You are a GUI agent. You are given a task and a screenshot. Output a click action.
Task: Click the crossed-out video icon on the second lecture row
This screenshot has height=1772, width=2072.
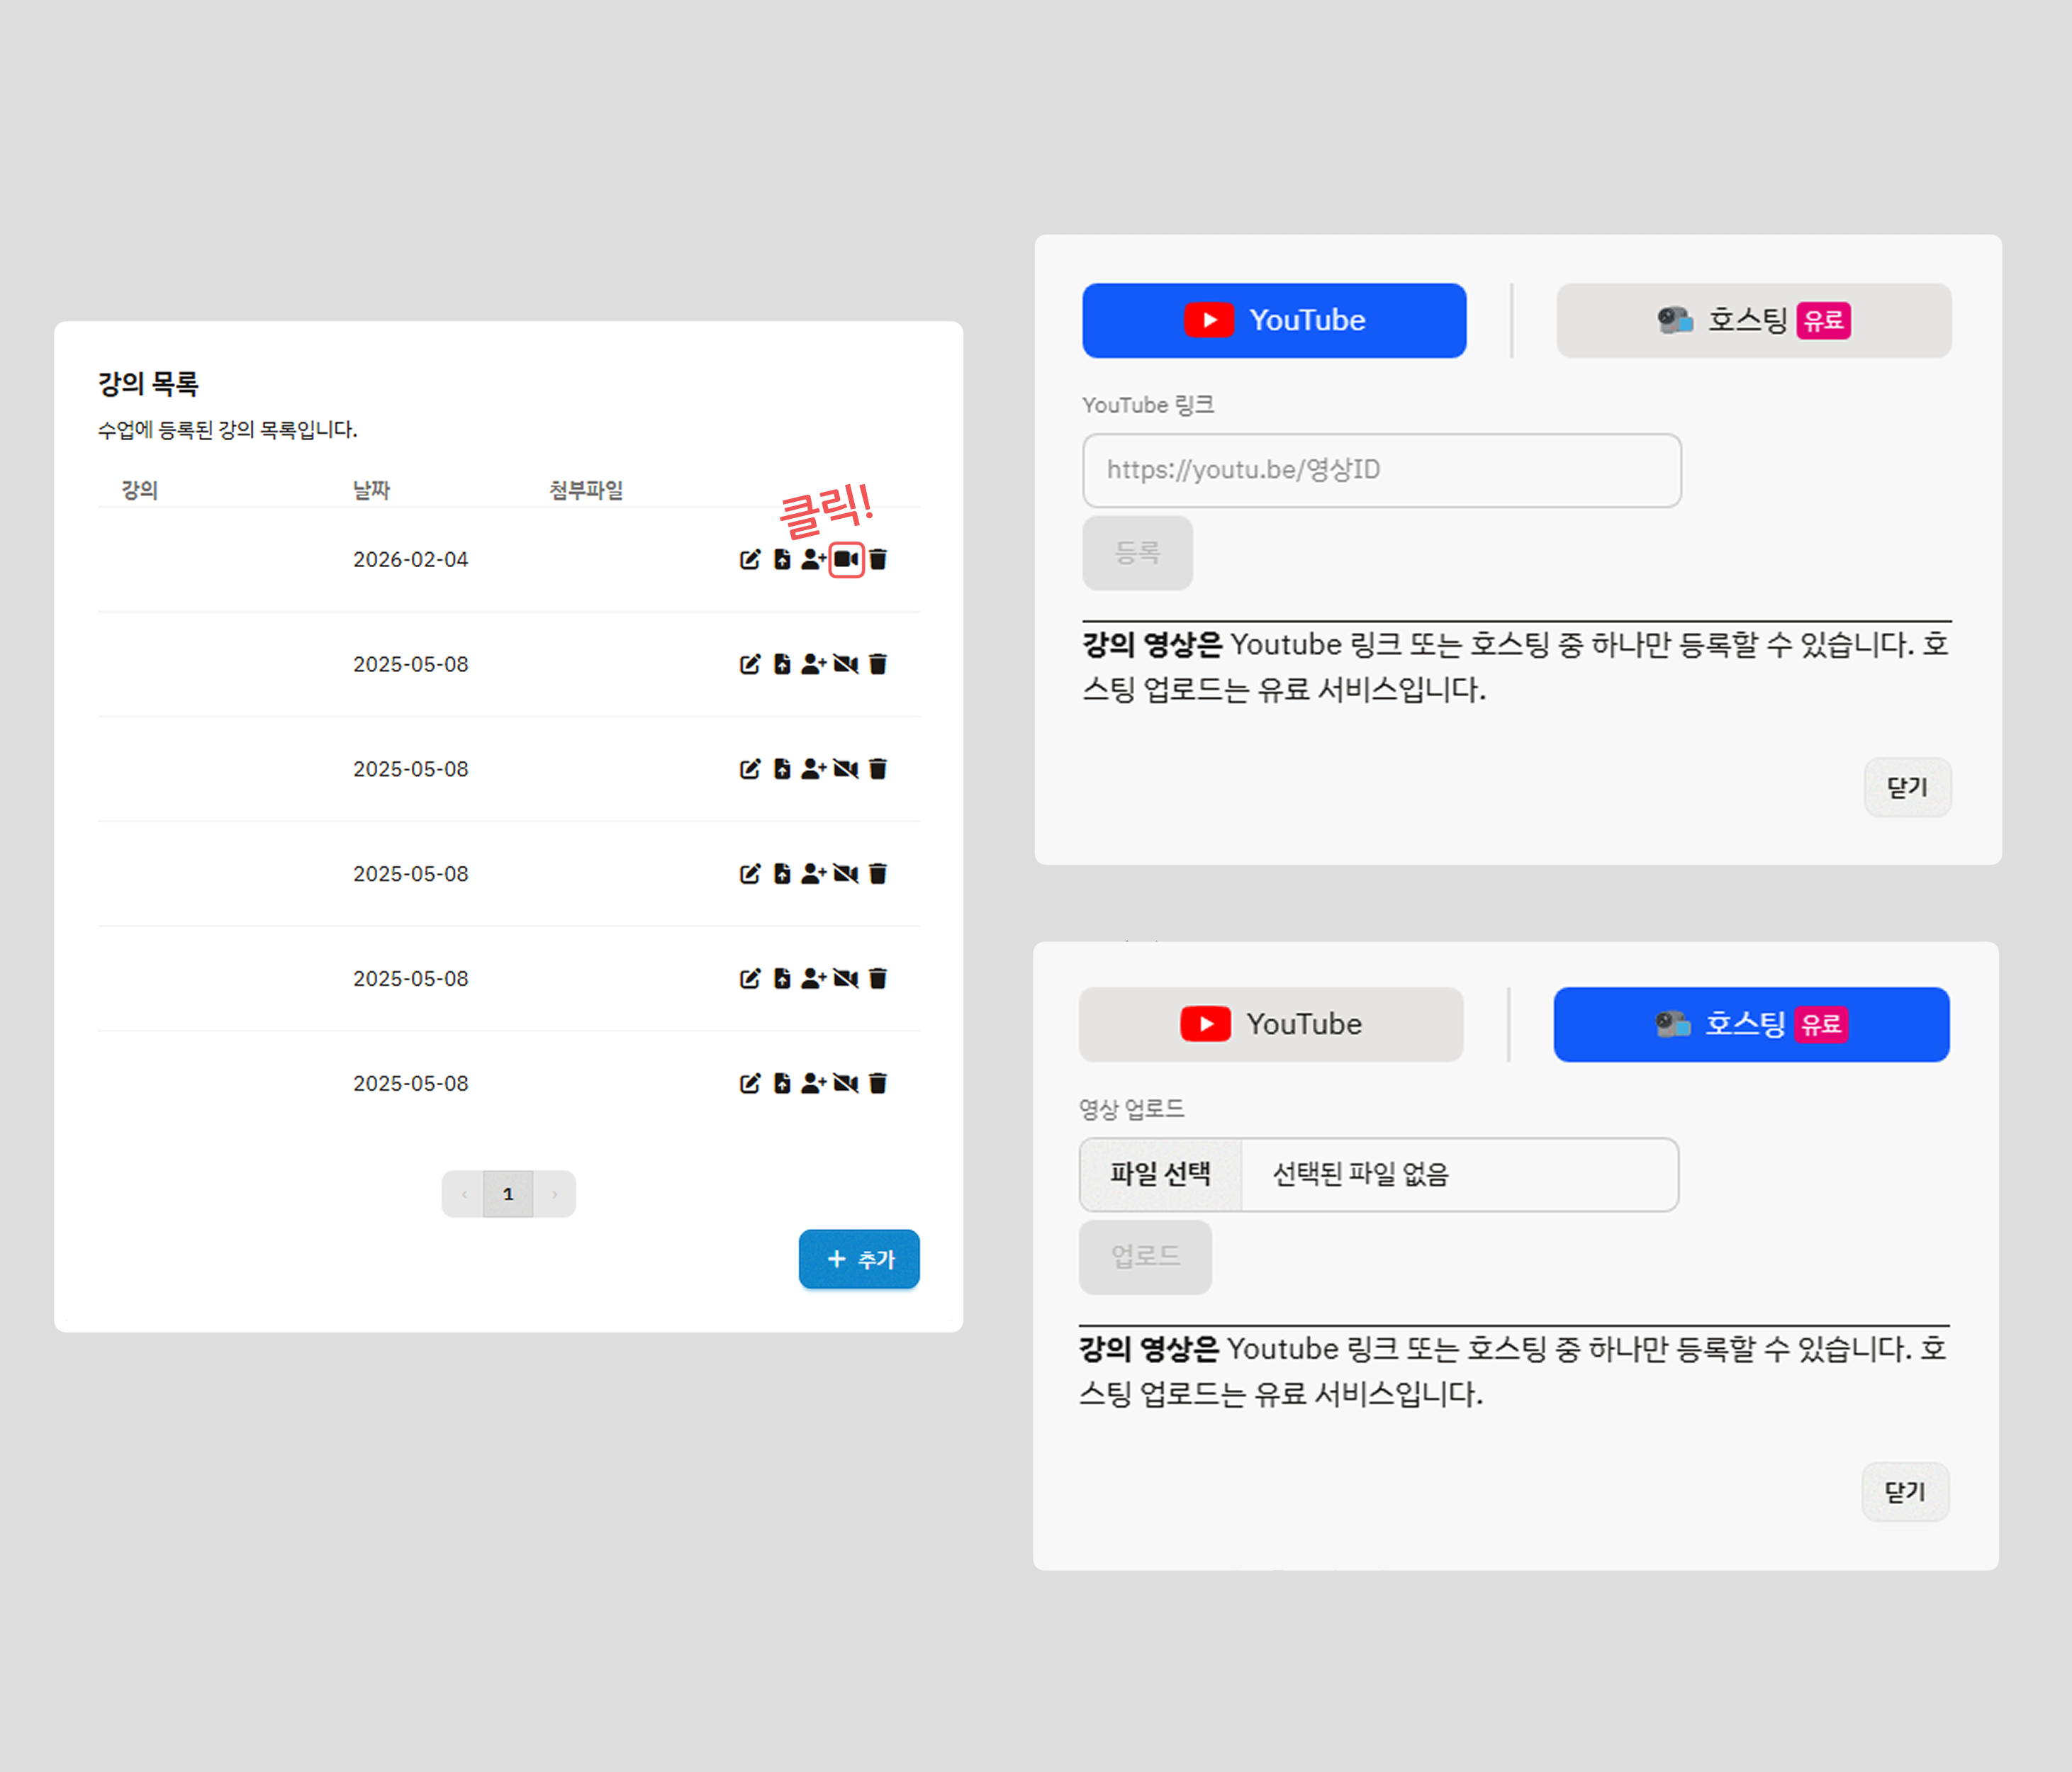click(846, 664)
